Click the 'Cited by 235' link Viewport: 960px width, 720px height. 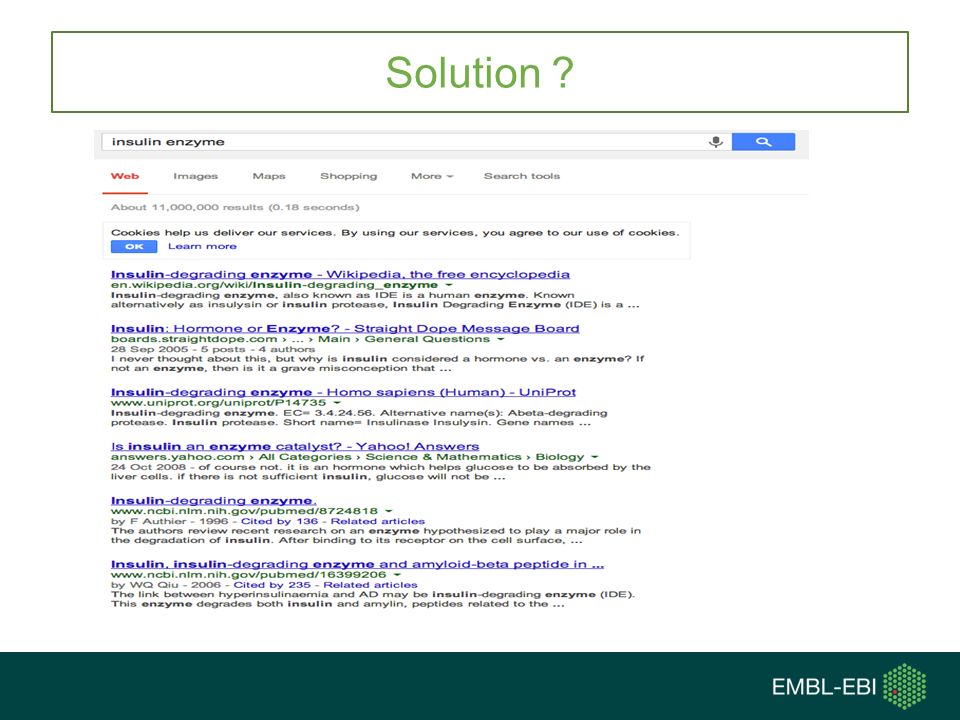[272, 585]
